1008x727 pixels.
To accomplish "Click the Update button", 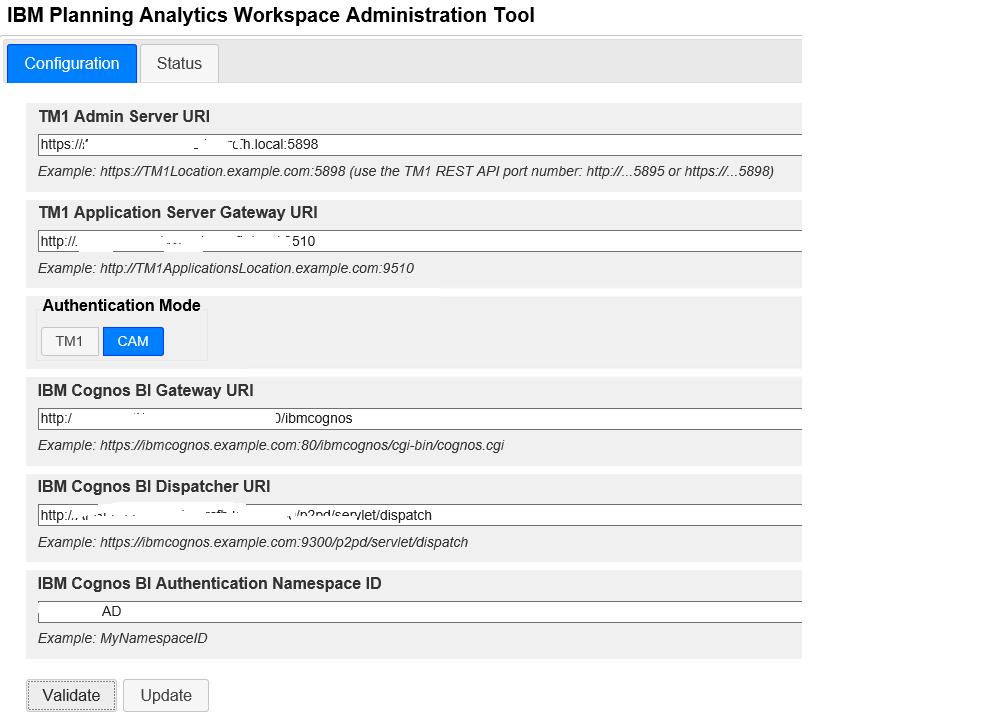I will pos(166,696).
